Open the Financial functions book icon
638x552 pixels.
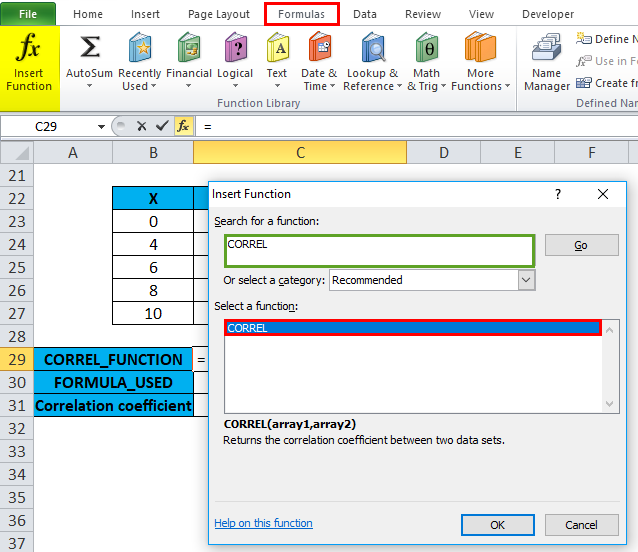coord(189,47)
